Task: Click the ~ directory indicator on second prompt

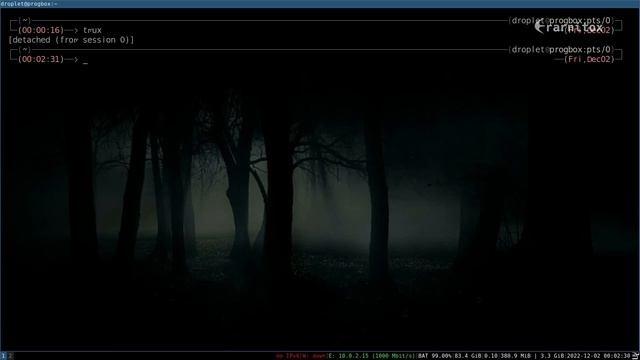Action: tap(25, 49)
